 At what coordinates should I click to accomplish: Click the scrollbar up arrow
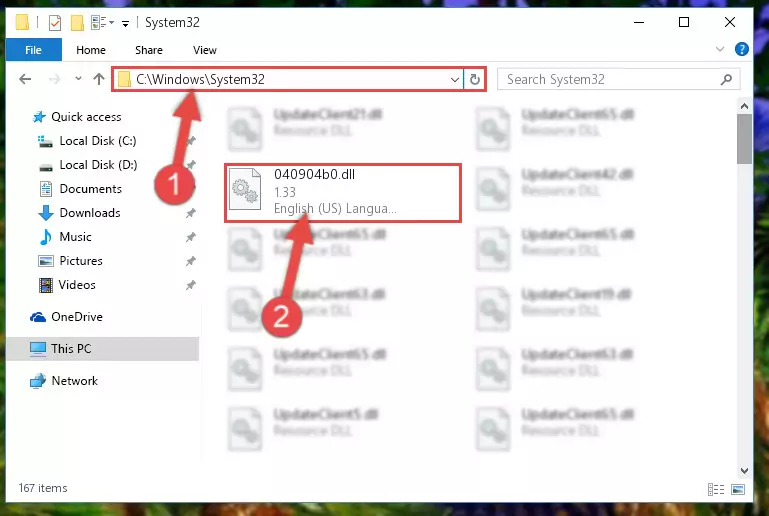(x=744, y=106)
